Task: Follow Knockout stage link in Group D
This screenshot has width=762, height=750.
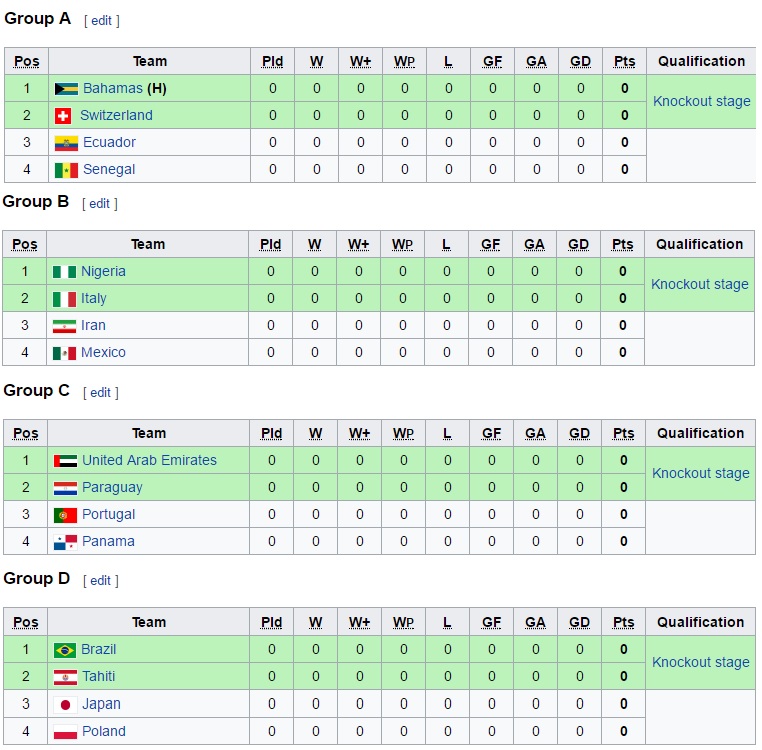Action: tap(700, 663)
